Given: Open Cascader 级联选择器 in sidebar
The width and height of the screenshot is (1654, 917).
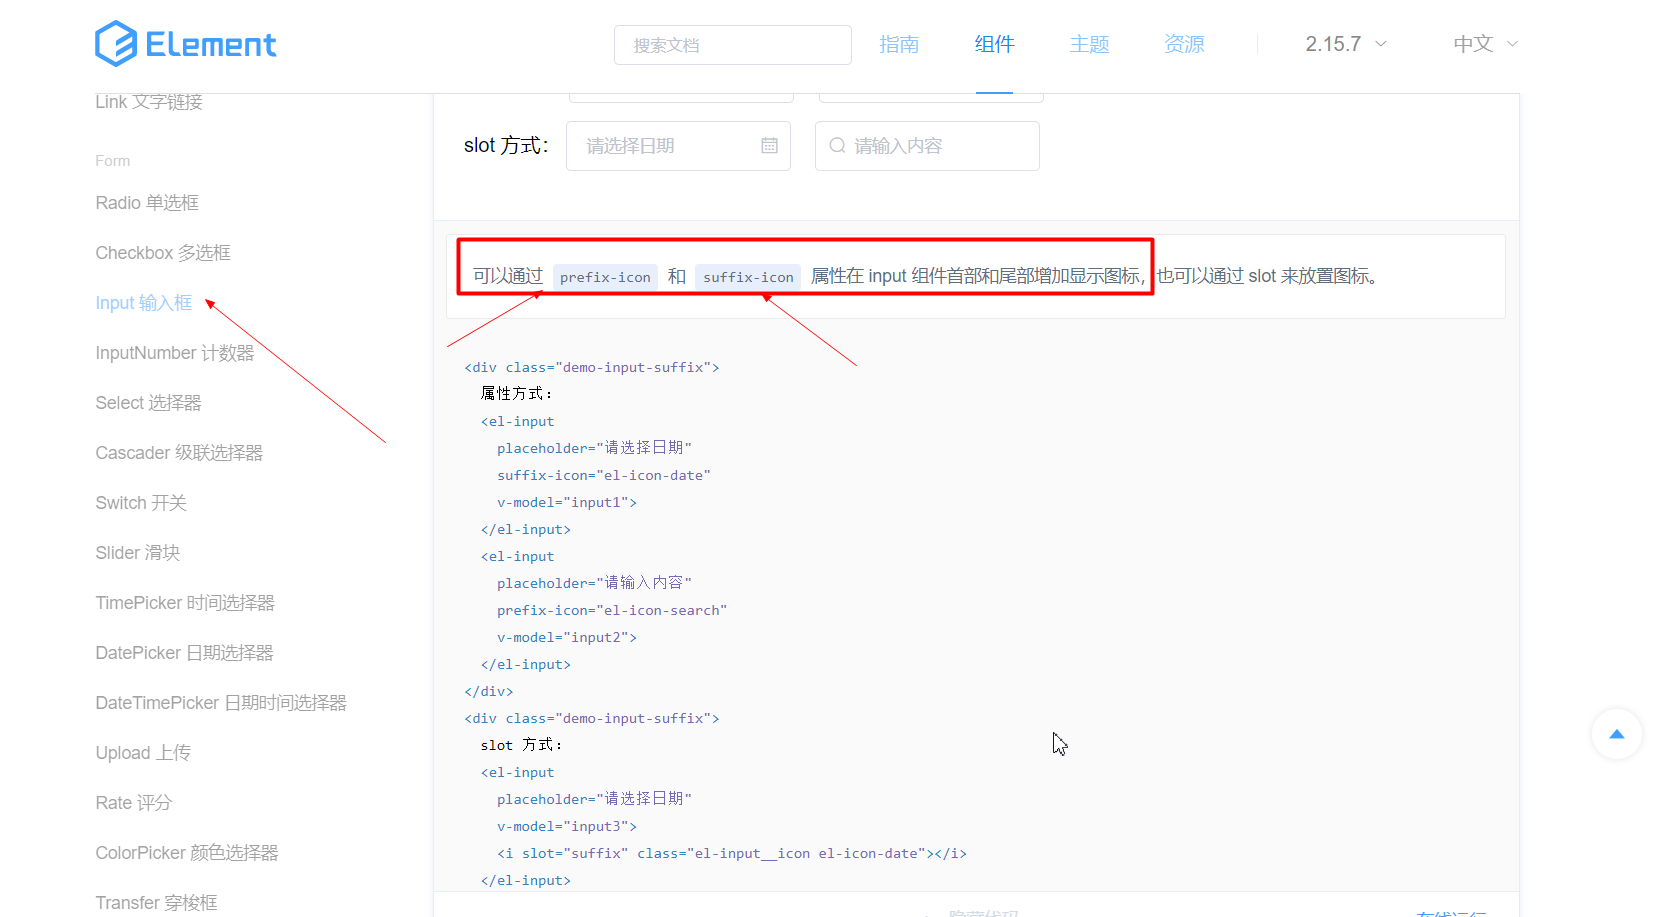Looking at the screenshot, I should pos(179,453).
